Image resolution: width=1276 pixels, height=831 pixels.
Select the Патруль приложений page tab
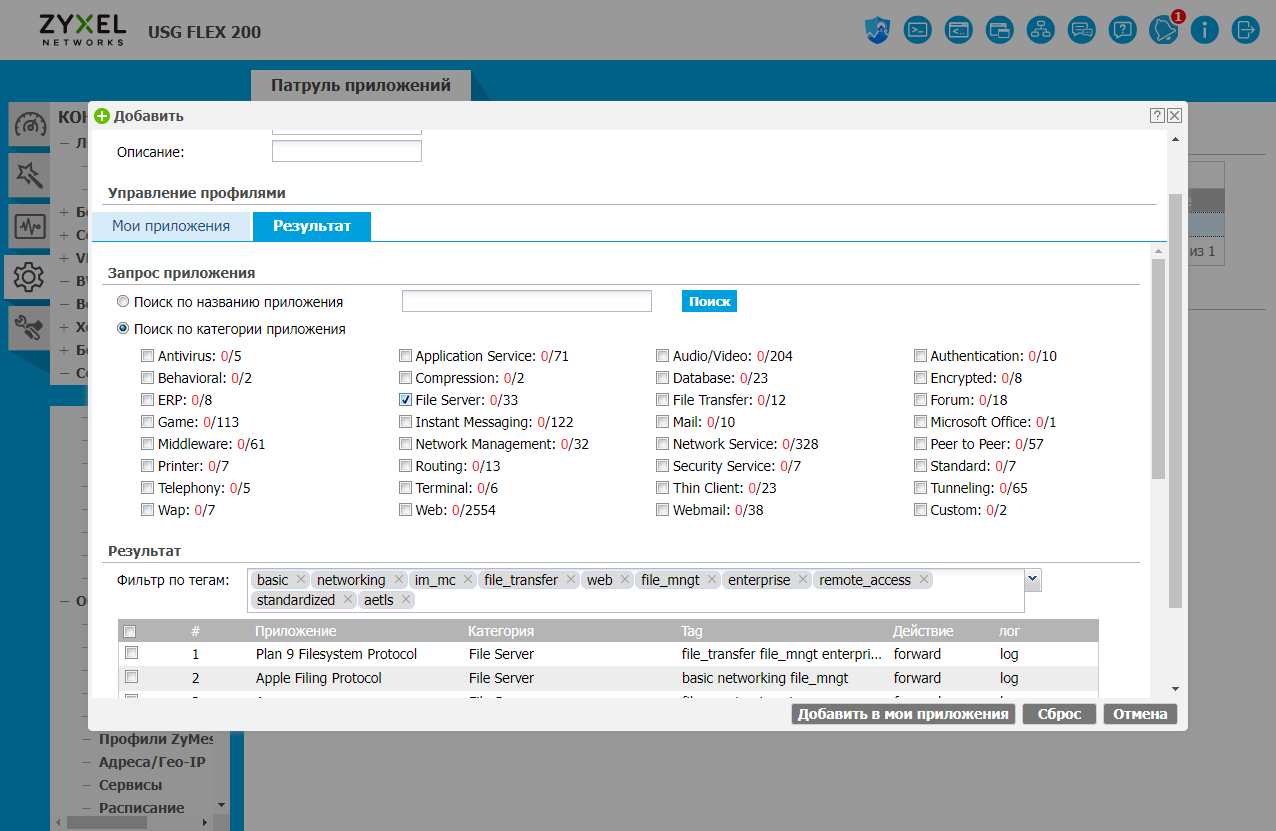click(360, 86)
